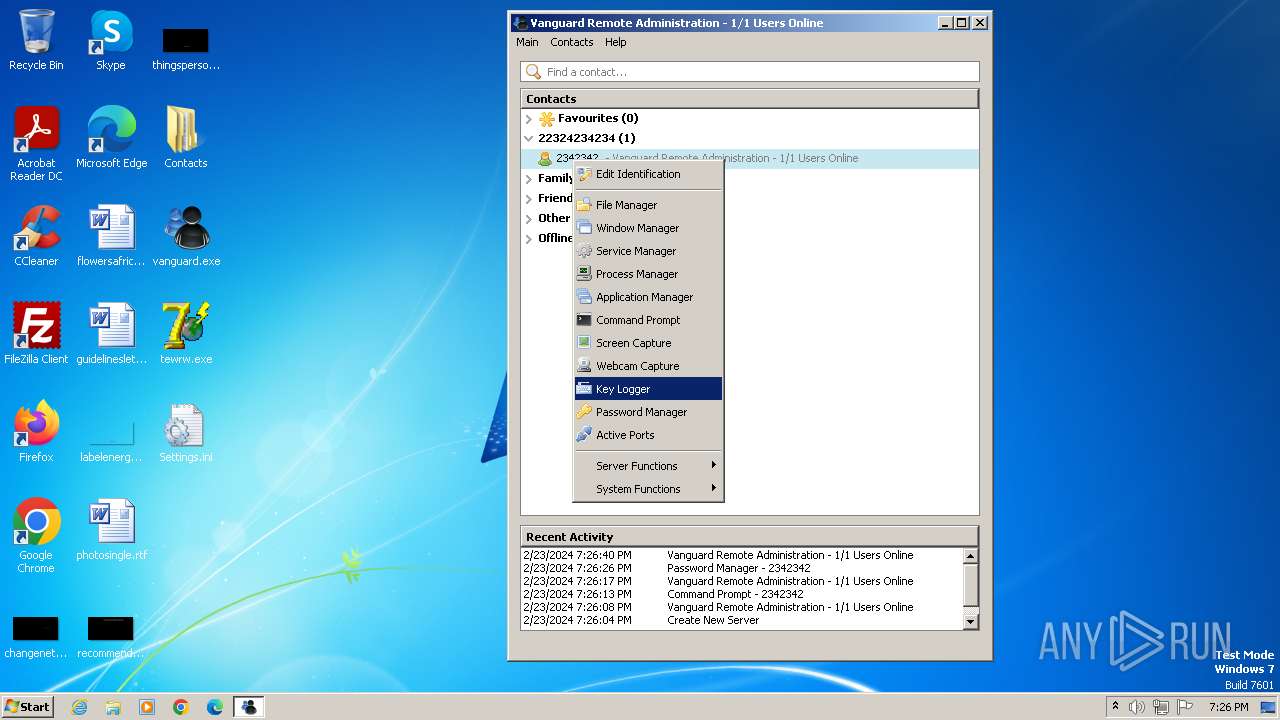Open the Main menu

coord(527,42)
